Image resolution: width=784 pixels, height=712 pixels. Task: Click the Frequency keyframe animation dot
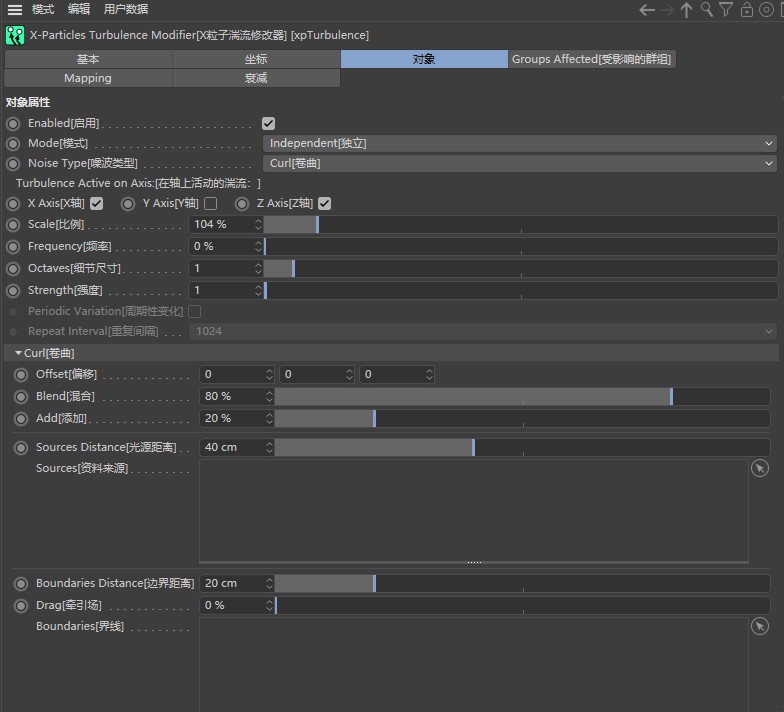[x=14, y=246]
